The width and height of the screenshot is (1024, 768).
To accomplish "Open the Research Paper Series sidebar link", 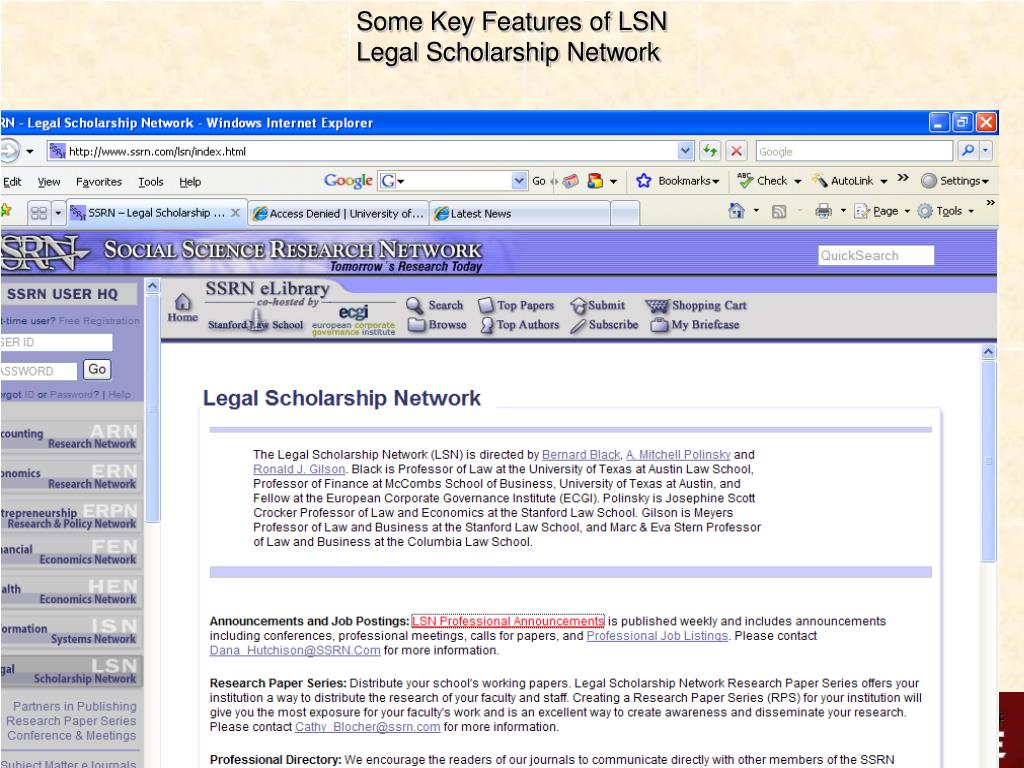I will pos(71,721).
